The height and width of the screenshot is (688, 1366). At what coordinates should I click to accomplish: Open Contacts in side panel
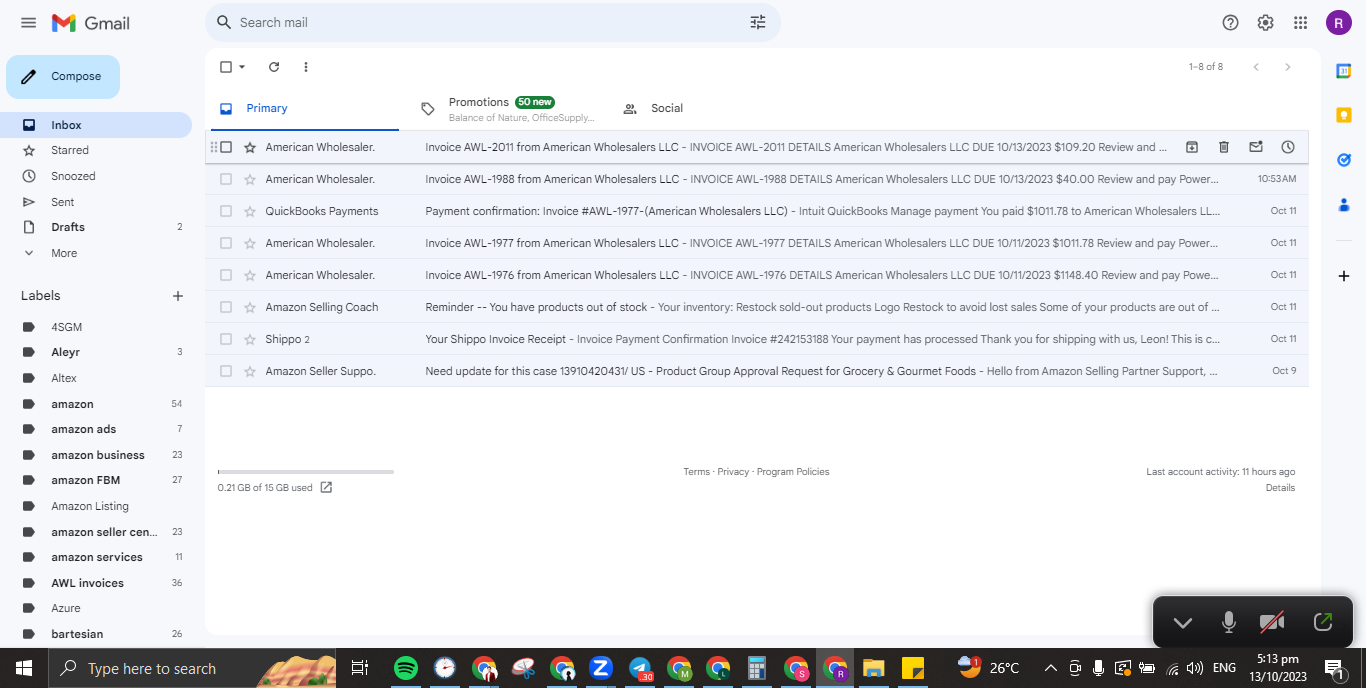(1344, 205)
